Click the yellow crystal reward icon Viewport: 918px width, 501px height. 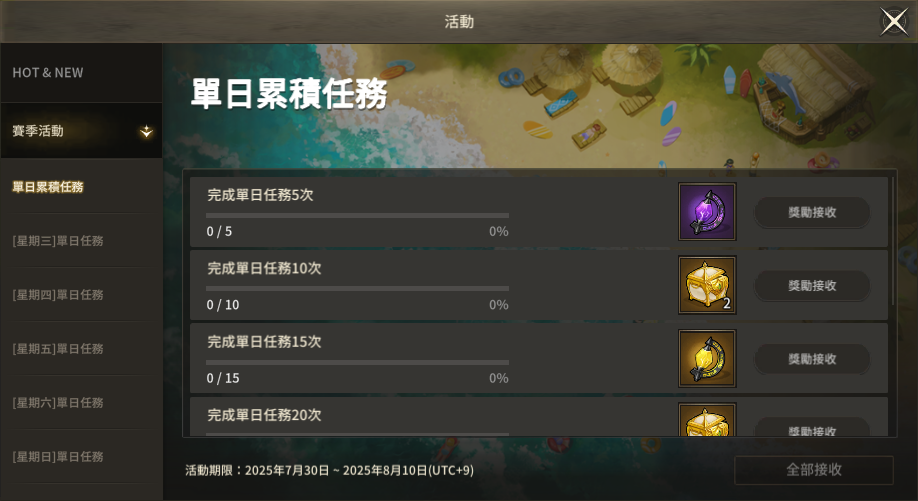(x=707, y=358)
